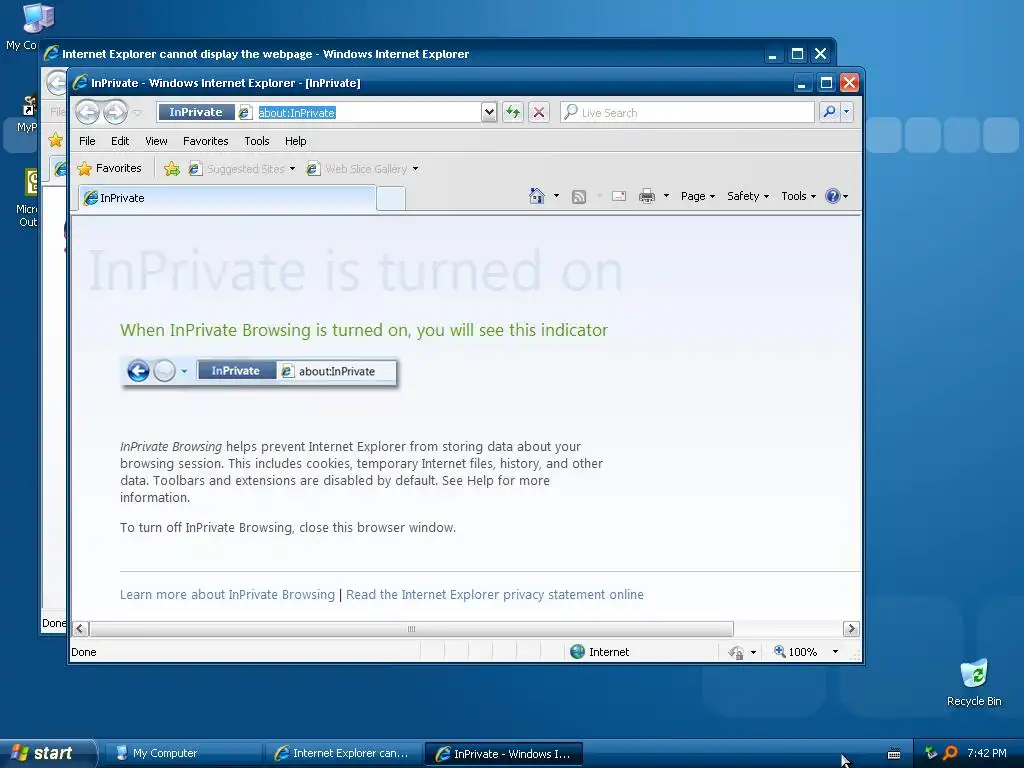Image resolution: width=1024 pixels, height=768 pixels.
Task: Click horizontal scrollbar right arrow
Action: click(x=850, y=629)
